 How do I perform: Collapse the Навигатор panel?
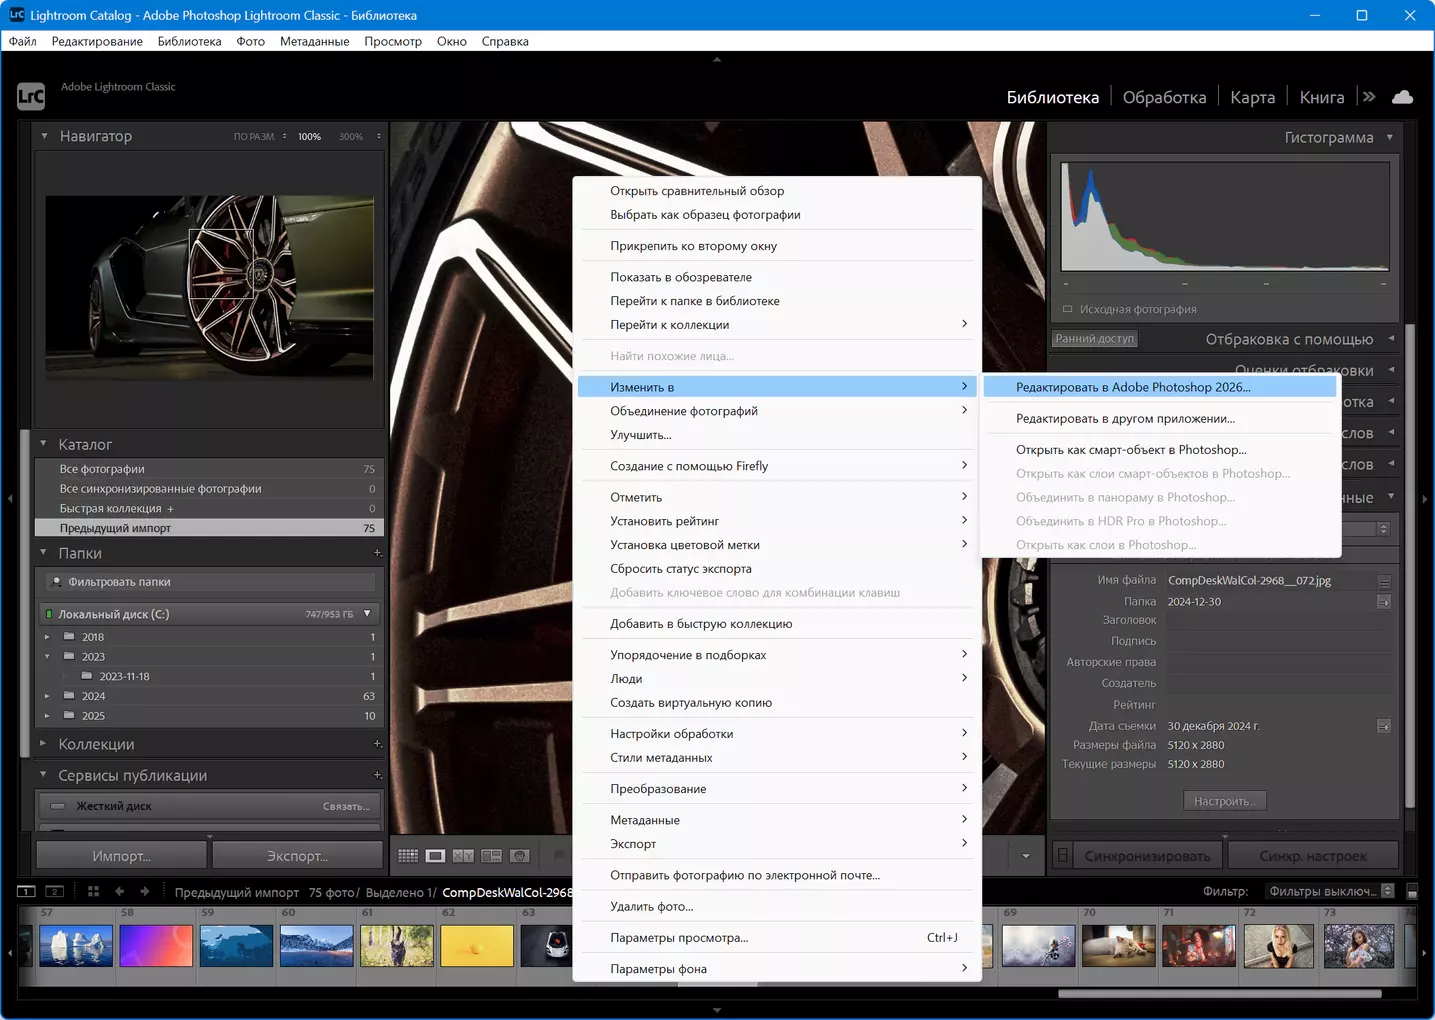(44, 136)
